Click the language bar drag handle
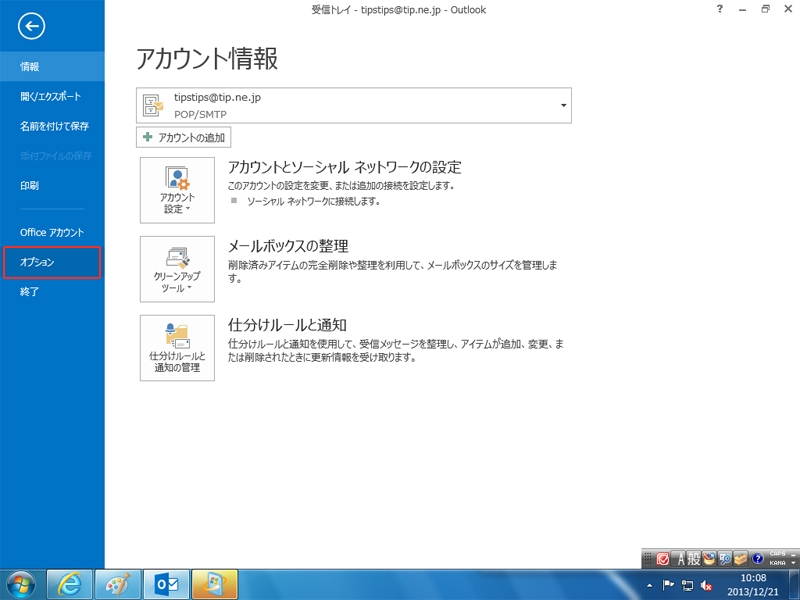The height and width of the screenshot is (600, 800). 647,559
